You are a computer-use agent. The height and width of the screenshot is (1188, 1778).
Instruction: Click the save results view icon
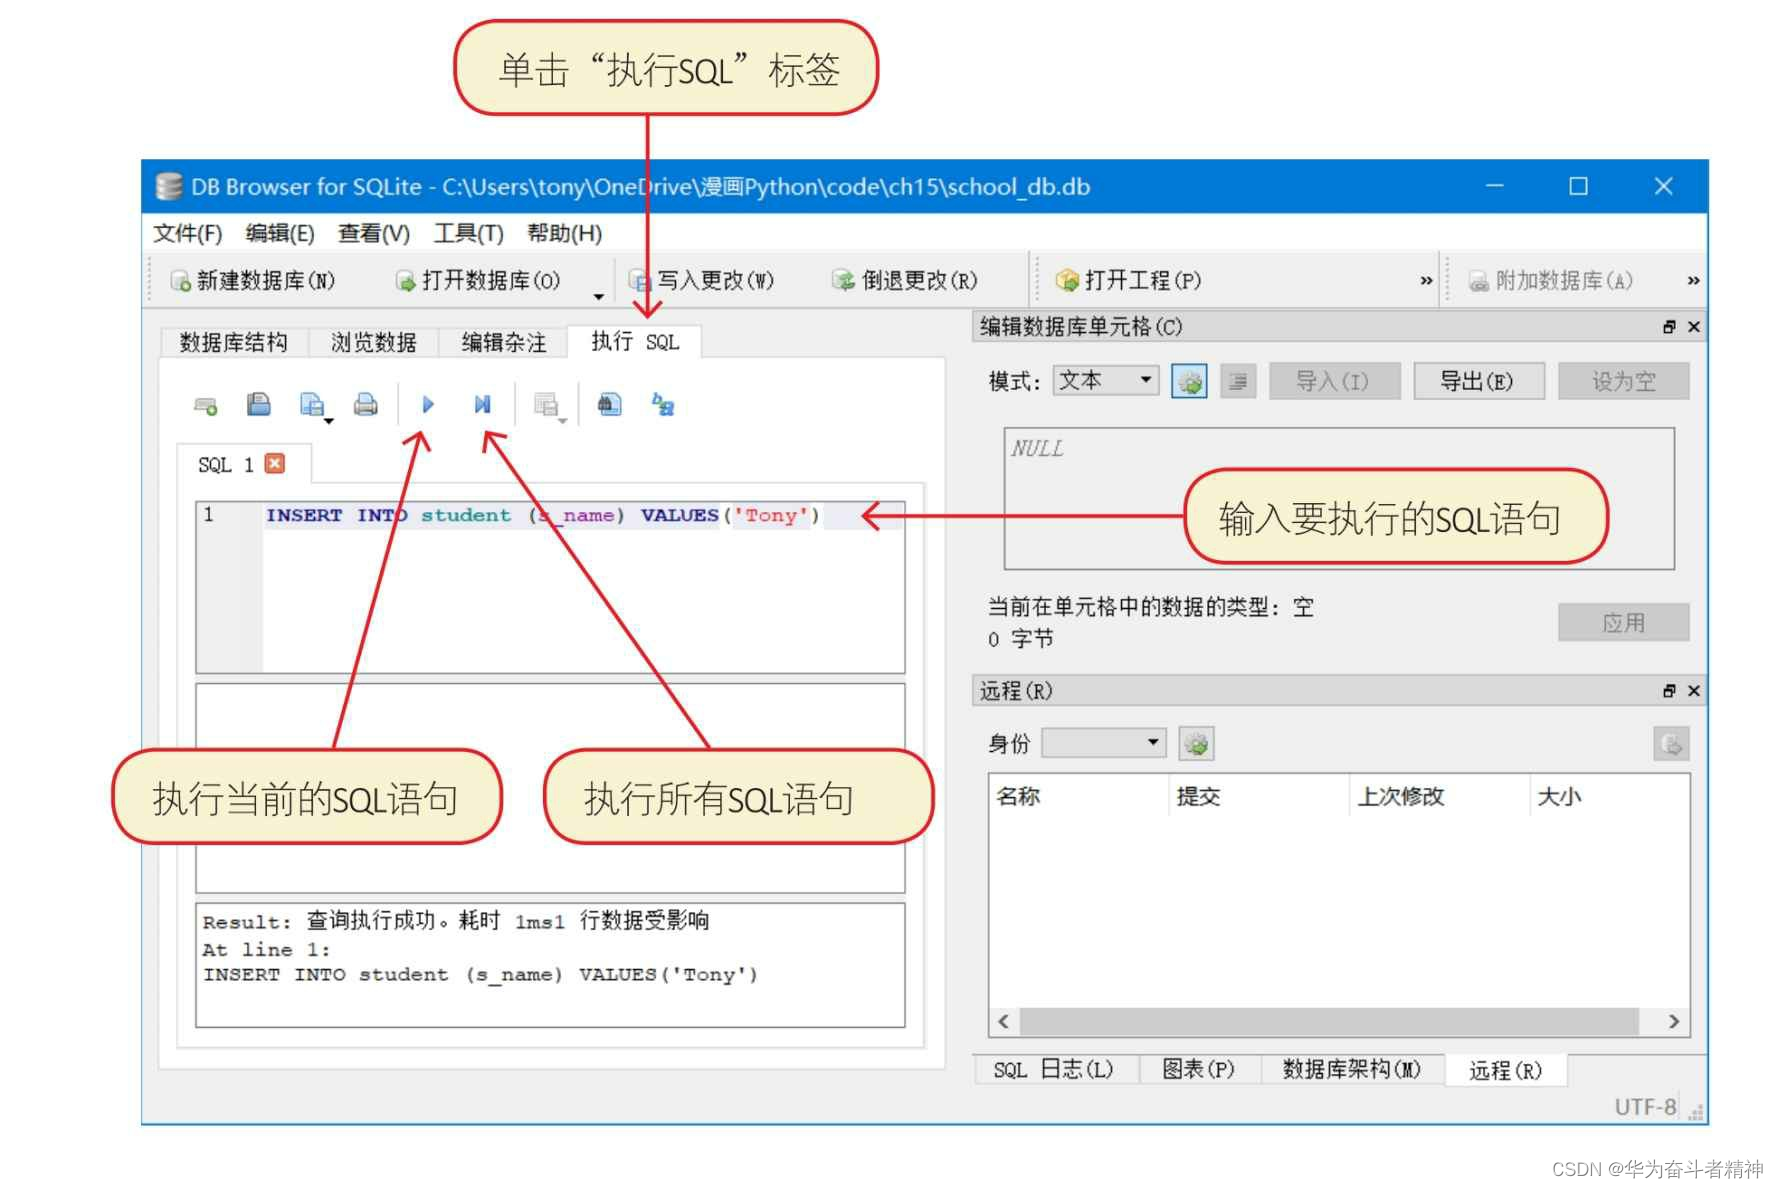pos(546,404)
